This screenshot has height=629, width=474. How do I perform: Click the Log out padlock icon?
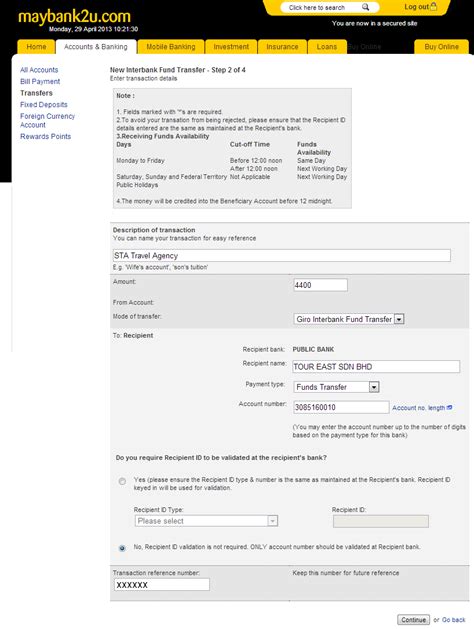[433, 6]
